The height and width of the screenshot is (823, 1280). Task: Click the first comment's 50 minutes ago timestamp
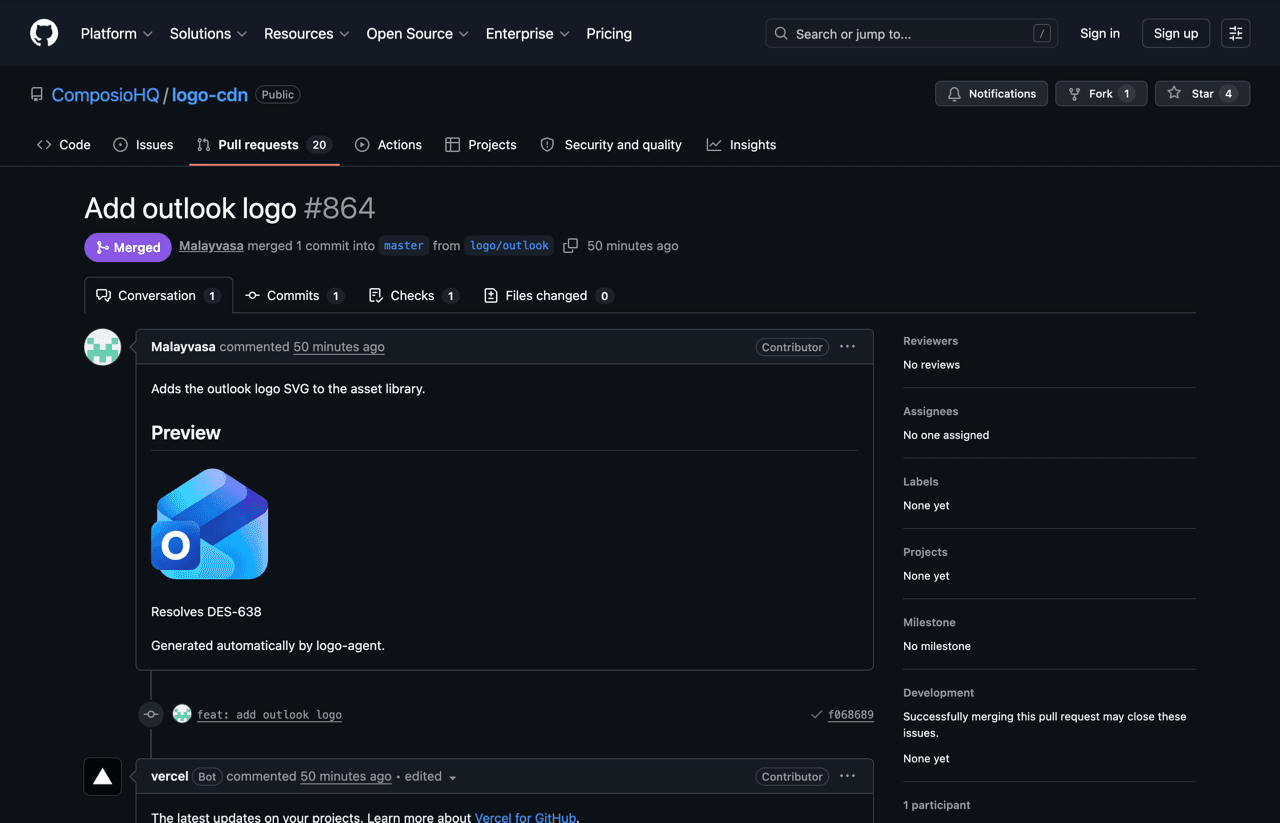point(339,346)
